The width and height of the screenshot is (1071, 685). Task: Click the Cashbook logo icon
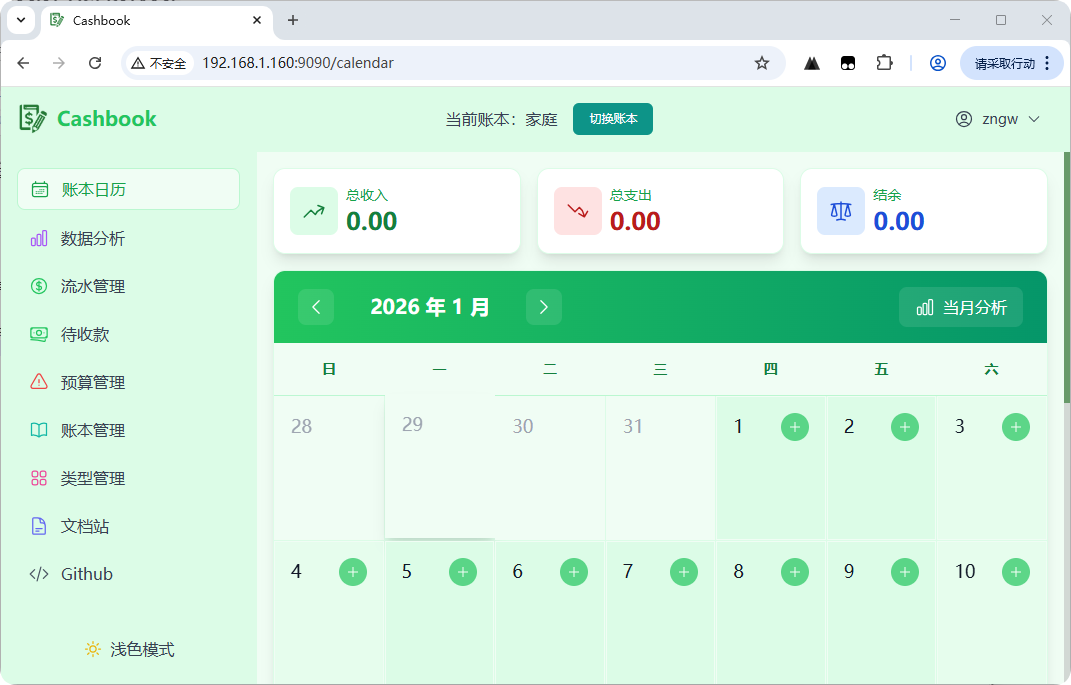coord(33,118)
